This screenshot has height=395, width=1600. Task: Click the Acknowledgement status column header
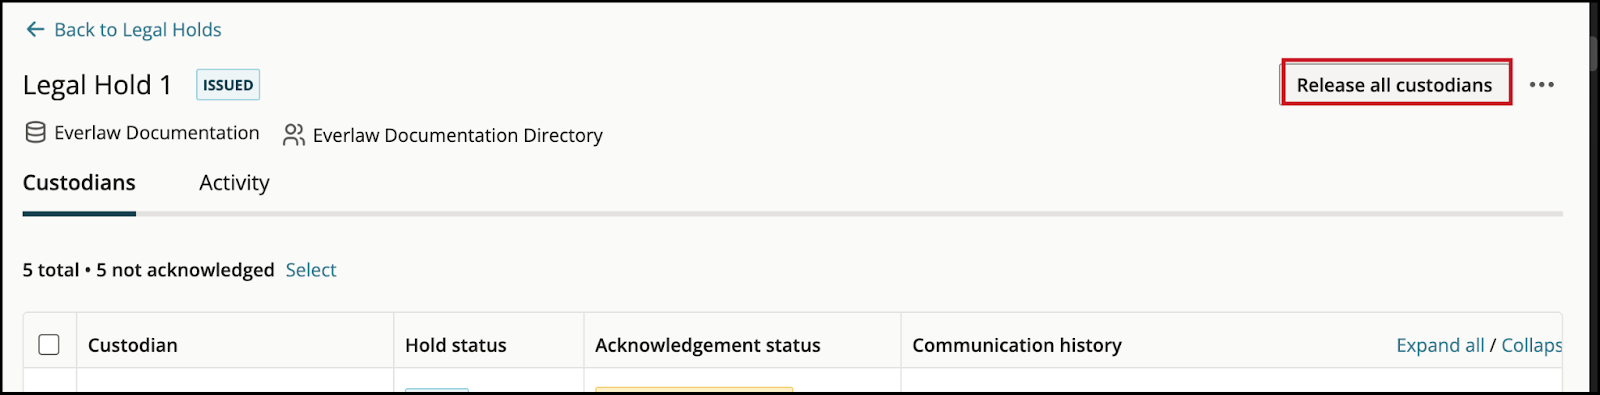pyautogui.click(x=708, y=345)
